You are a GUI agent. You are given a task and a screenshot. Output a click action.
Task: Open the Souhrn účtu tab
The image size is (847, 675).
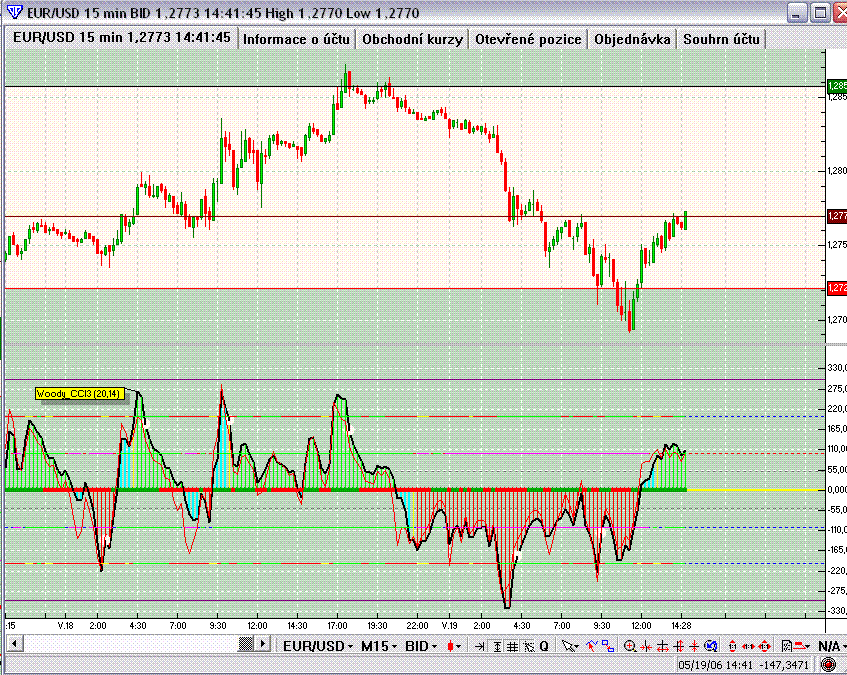pyautogui.click(x=721, y=39)
